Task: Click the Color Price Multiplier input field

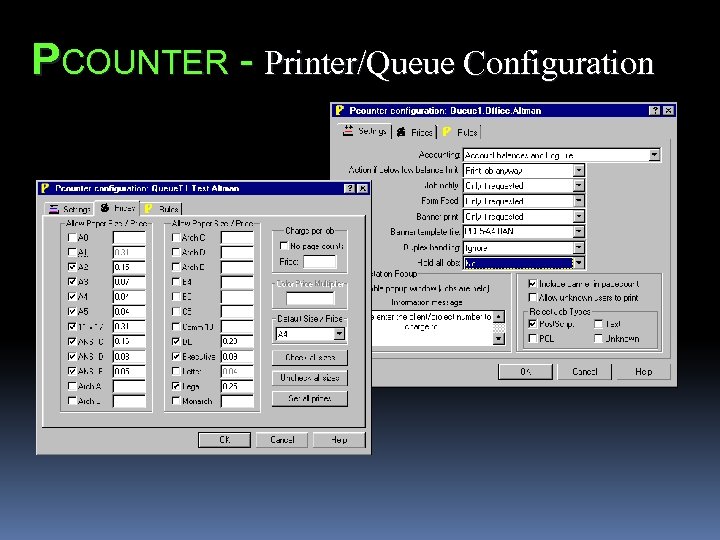Action: [x=310, y=298]
